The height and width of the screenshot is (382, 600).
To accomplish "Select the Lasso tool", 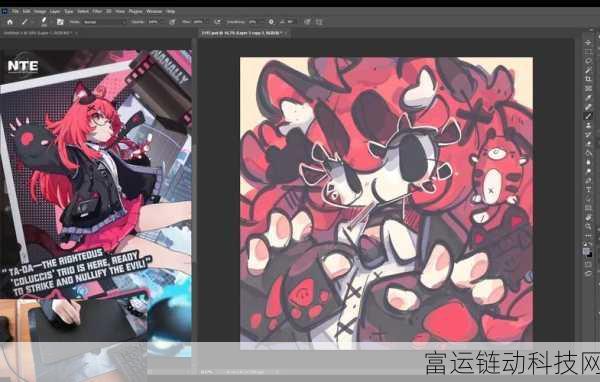I will pos(589,60).
